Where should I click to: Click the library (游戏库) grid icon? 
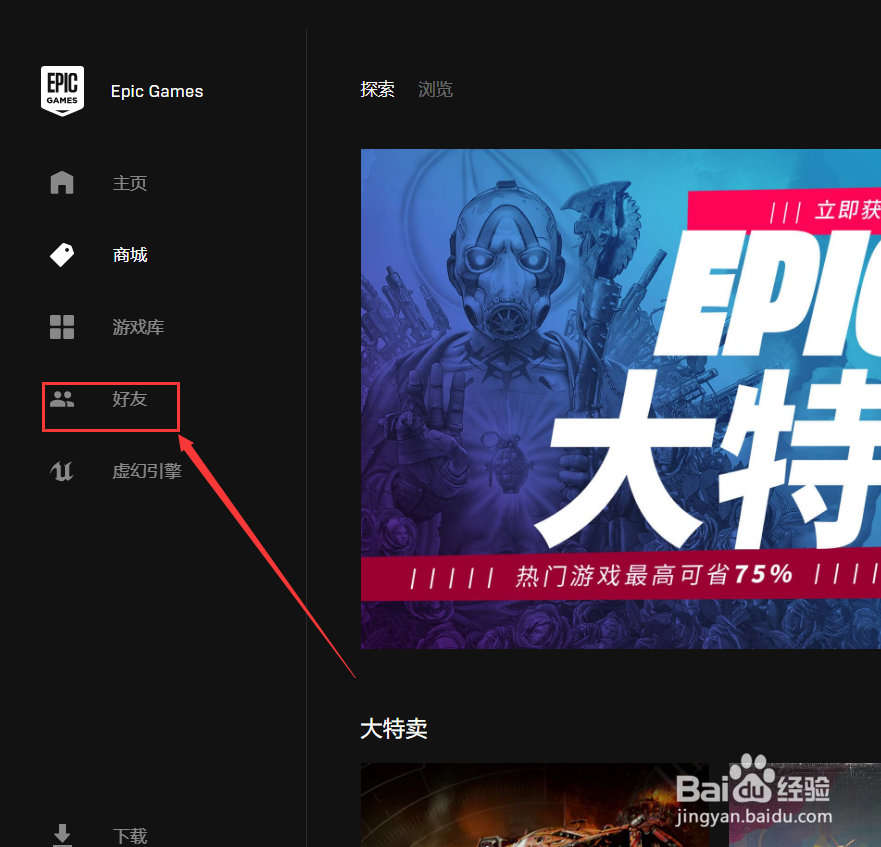click(x=62, y=327)
